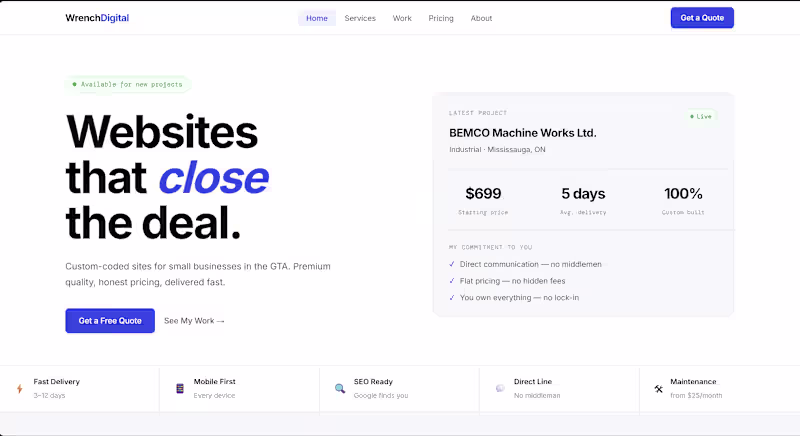
Task: Click the Mobile First label
Action: click(214, 381)
